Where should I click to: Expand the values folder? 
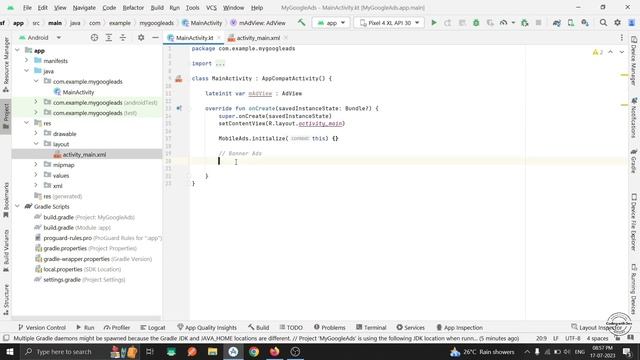pos(36,175)
